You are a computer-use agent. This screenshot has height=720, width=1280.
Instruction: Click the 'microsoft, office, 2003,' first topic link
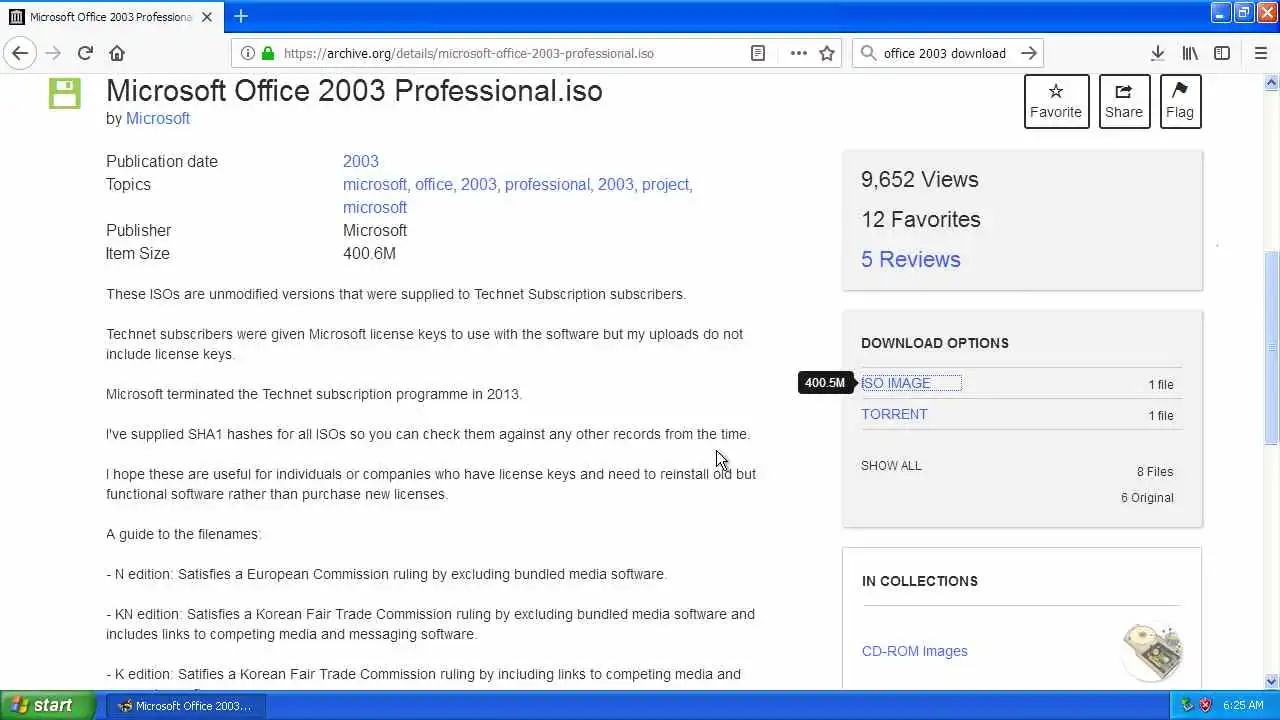click(x=376, y=184)
